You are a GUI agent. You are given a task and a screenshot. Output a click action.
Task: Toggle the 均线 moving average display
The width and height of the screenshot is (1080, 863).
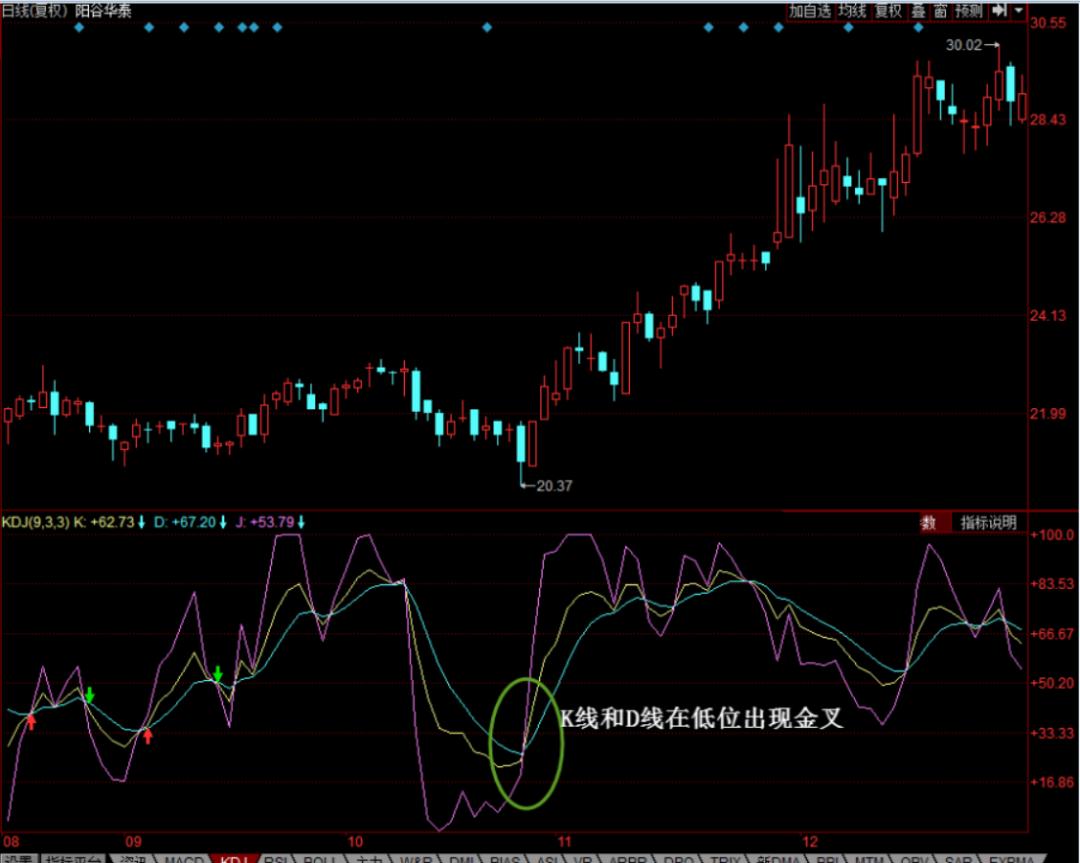[x=852, y=11]
